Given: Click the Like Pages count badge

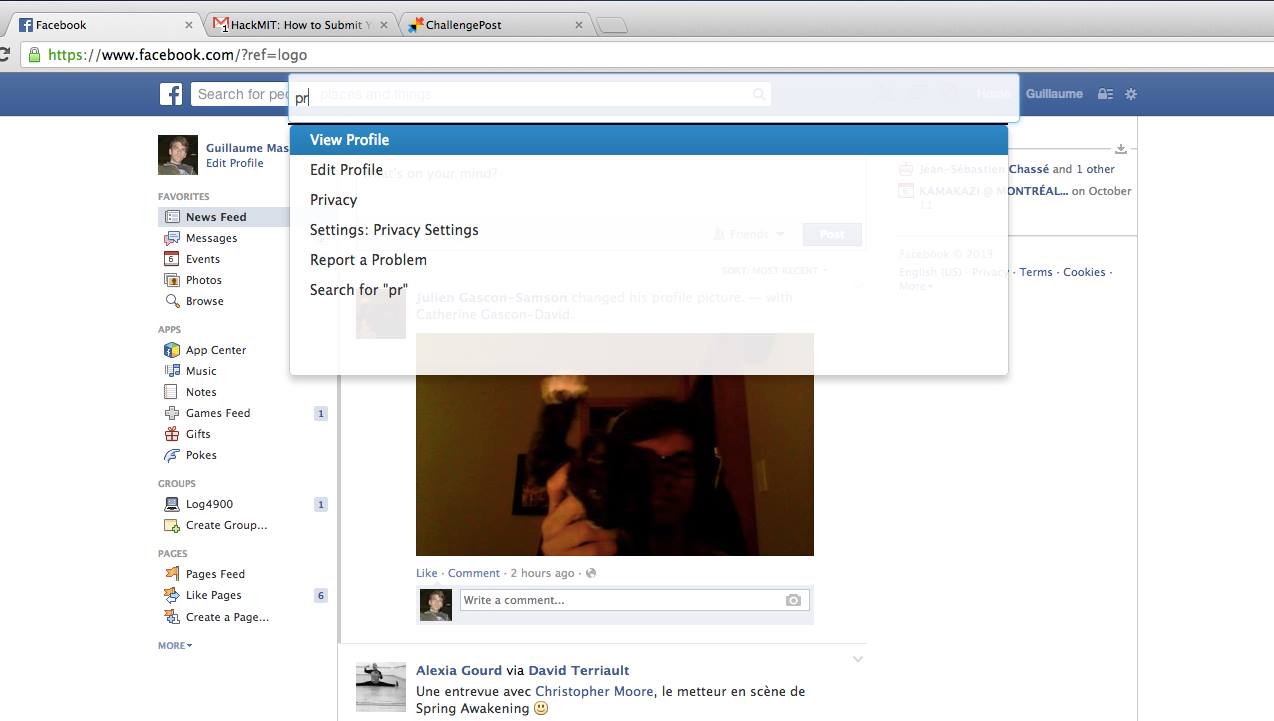Looking at the screenshot, I should pyautogui.click(x=321, y=595).
